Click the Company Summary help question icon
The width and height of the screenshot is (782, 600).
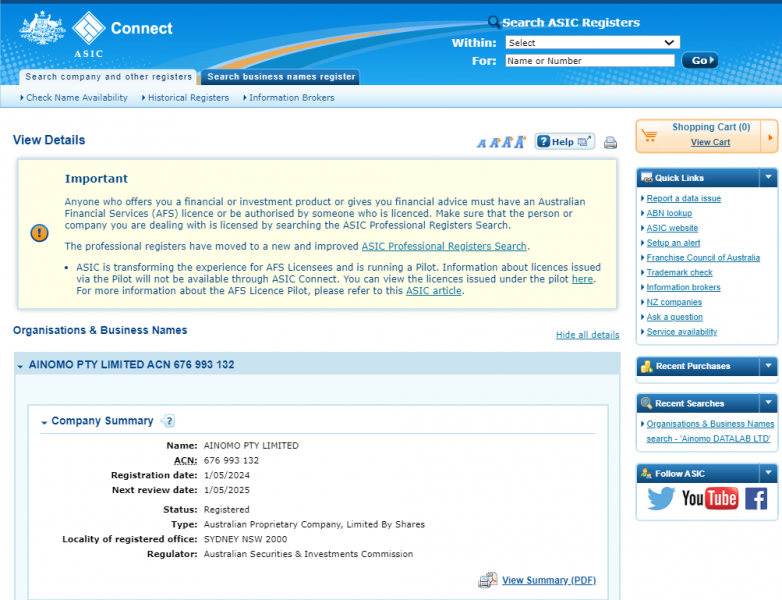(168, 421)
